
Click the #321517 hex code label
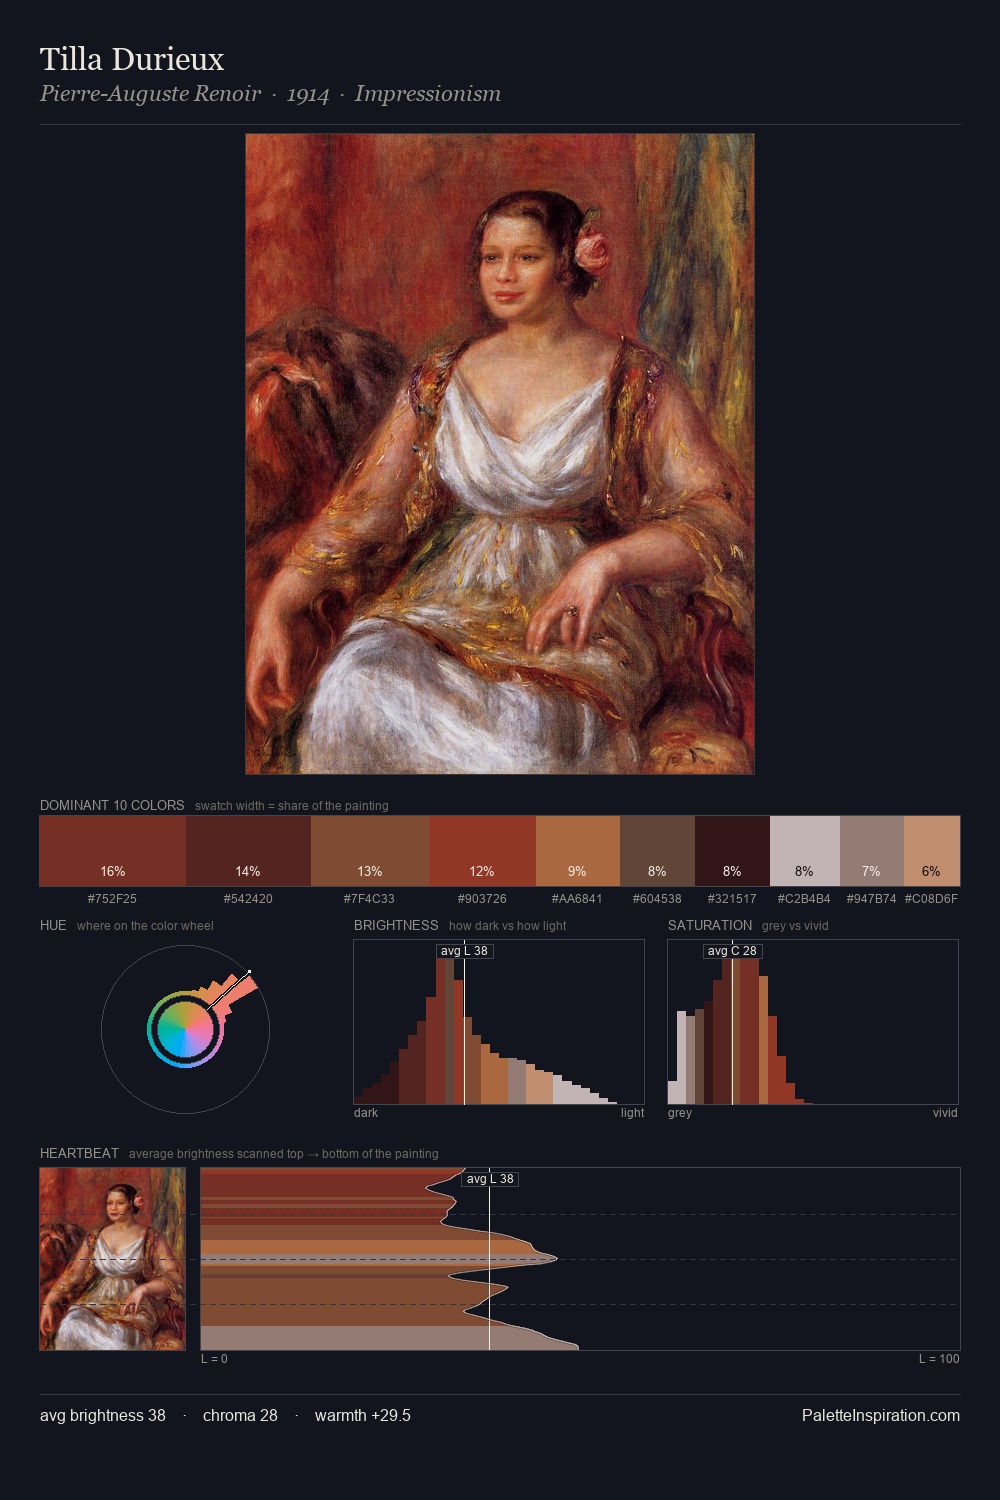(732, 899)
